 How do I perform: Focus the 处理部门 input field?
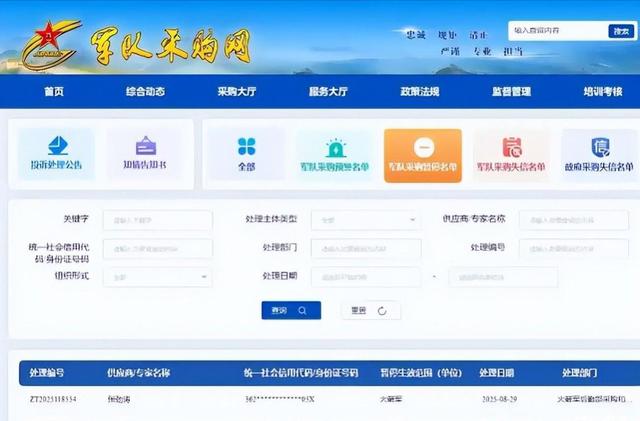click(x=366, y=249)
